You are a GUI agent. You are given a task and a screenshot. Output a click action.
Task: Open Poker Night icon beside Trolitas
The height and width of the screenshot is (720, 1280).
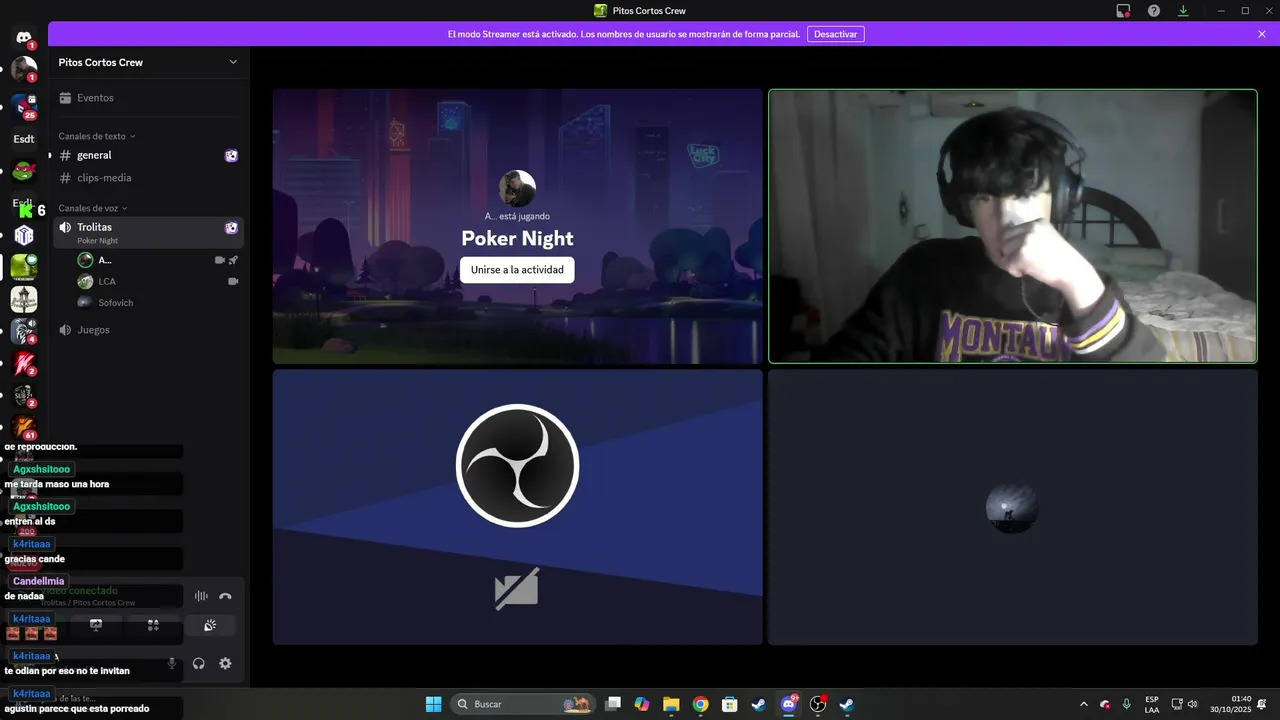click(231, 228)
